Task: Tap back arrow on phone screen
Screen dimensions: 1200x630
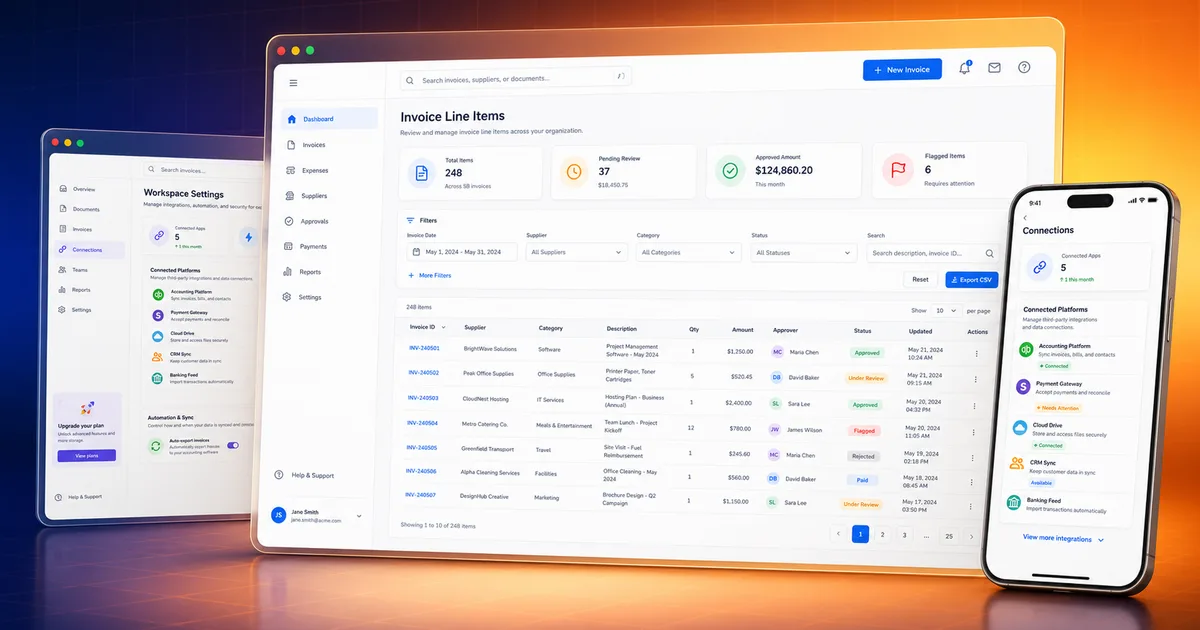Action: 1025,217
